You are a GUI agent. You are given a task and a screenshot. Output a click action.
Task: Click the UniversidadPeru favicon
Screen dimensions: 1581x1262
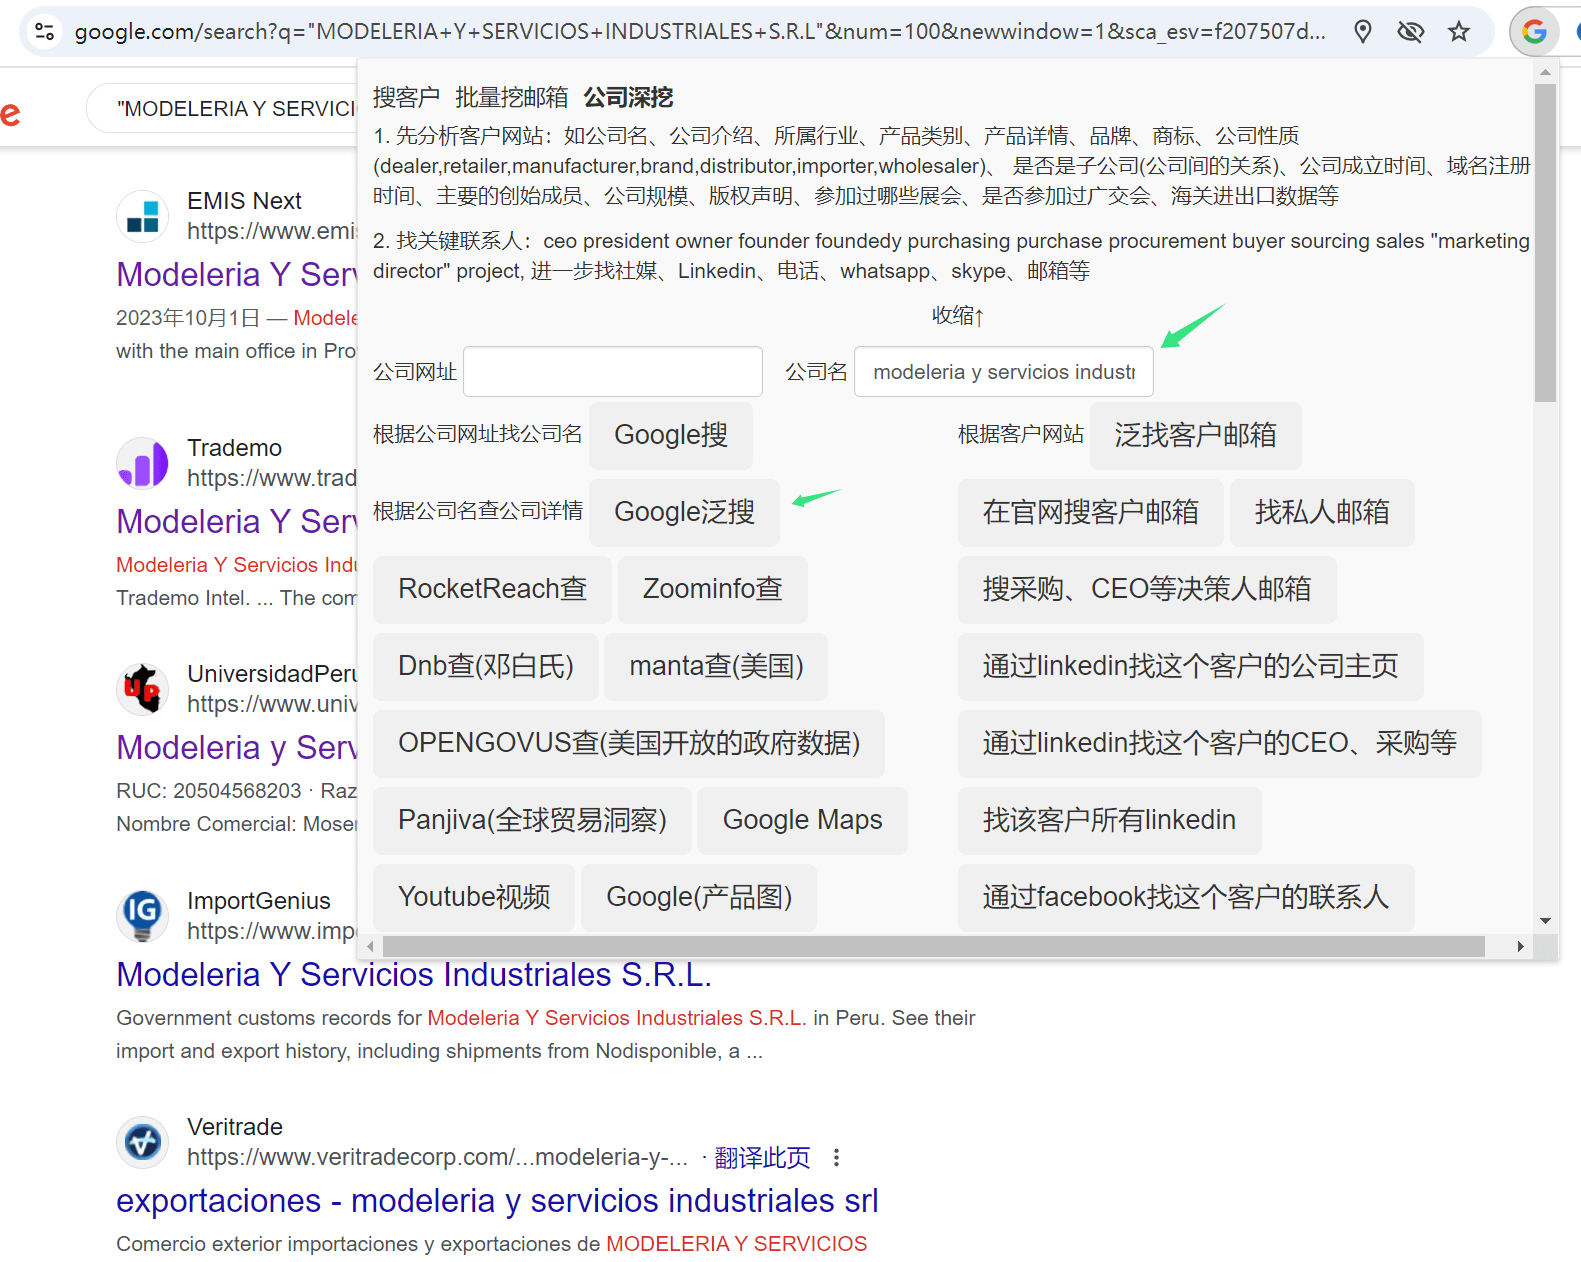tap(142, 689)
